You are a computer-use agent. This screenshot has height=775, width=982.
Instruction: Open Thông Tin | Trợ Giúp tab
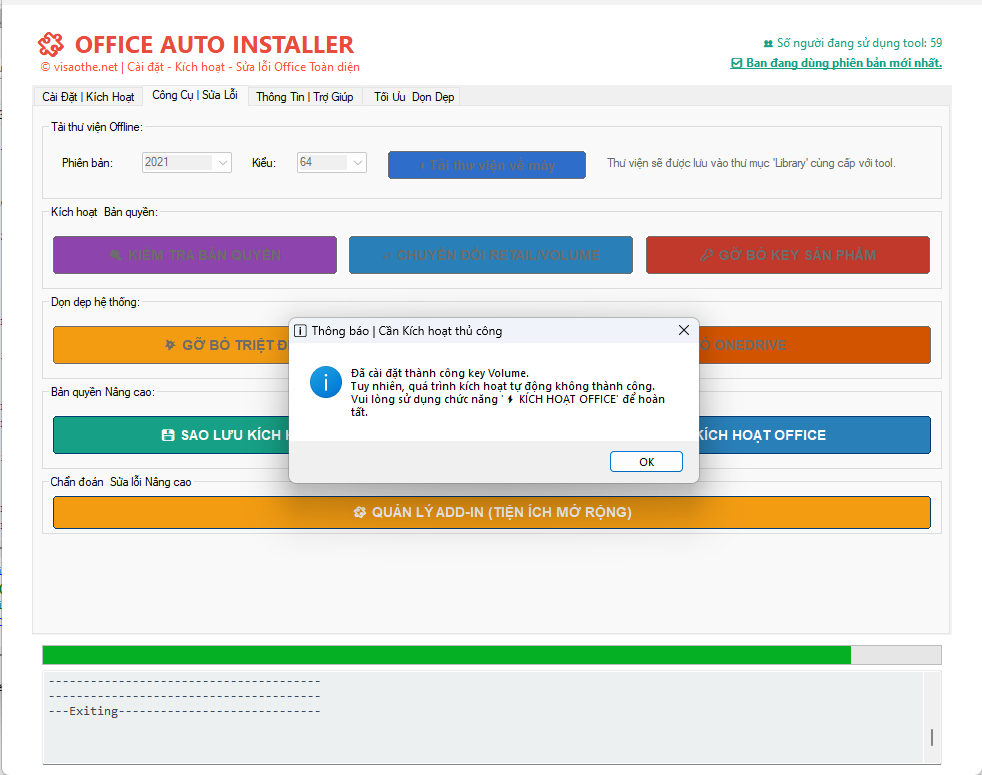point(305,96)
